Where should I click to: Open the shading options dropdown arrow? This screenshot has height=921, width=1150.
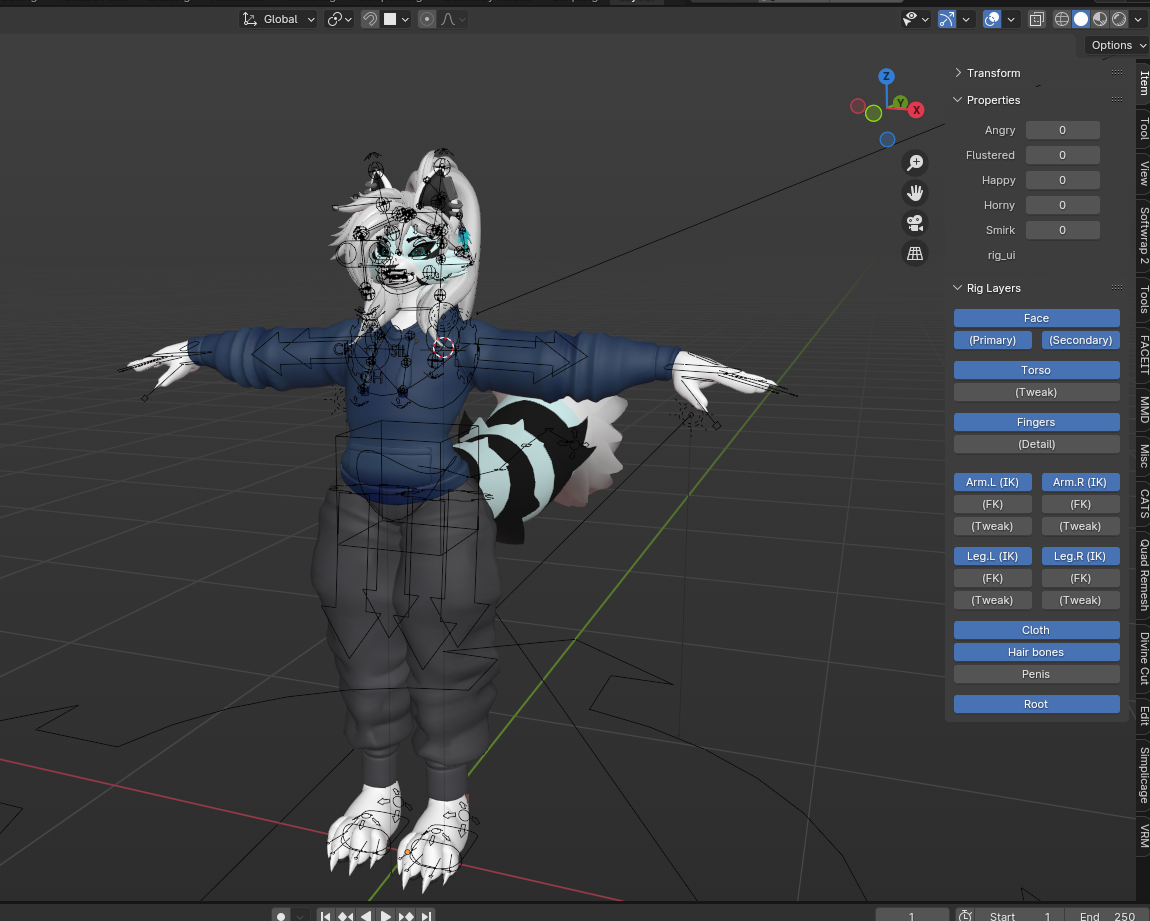(1138, 19)
